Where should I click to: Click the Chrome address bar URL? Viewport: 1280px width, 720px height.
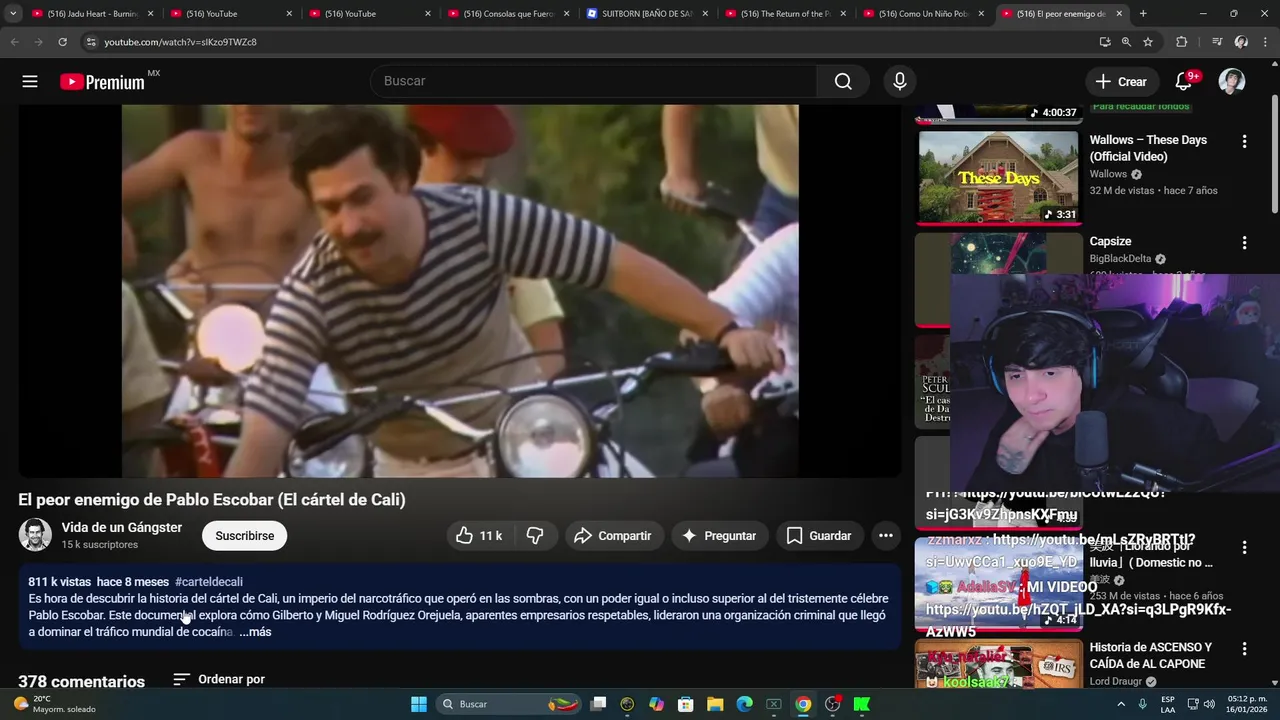click(x=181, y=42)
